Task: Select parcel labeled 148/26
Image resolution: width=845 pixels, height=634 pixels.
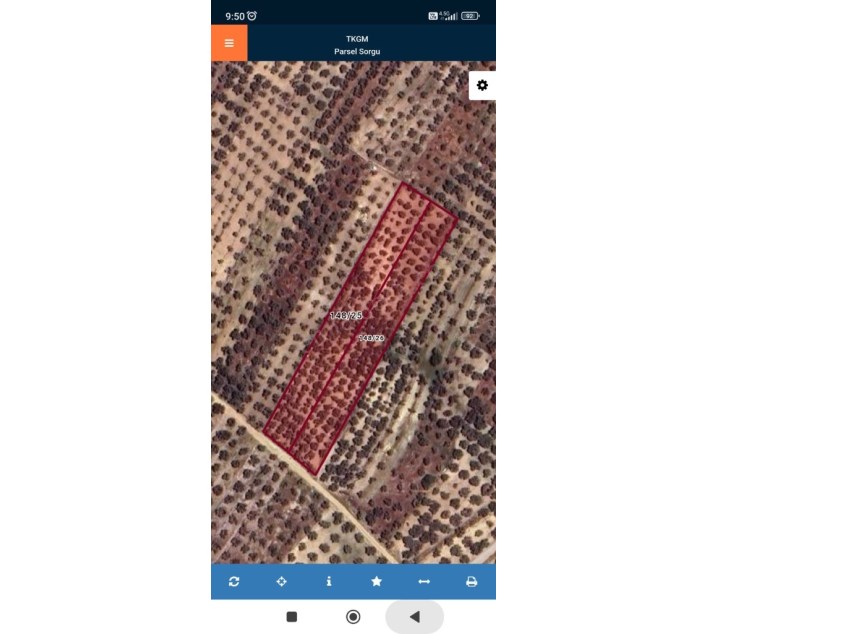Action: [371, 338]
